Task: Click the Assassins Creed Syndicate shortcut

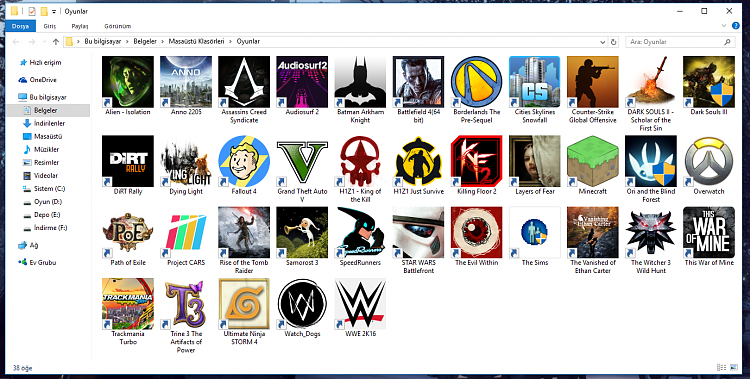Action: pos(244,82)
